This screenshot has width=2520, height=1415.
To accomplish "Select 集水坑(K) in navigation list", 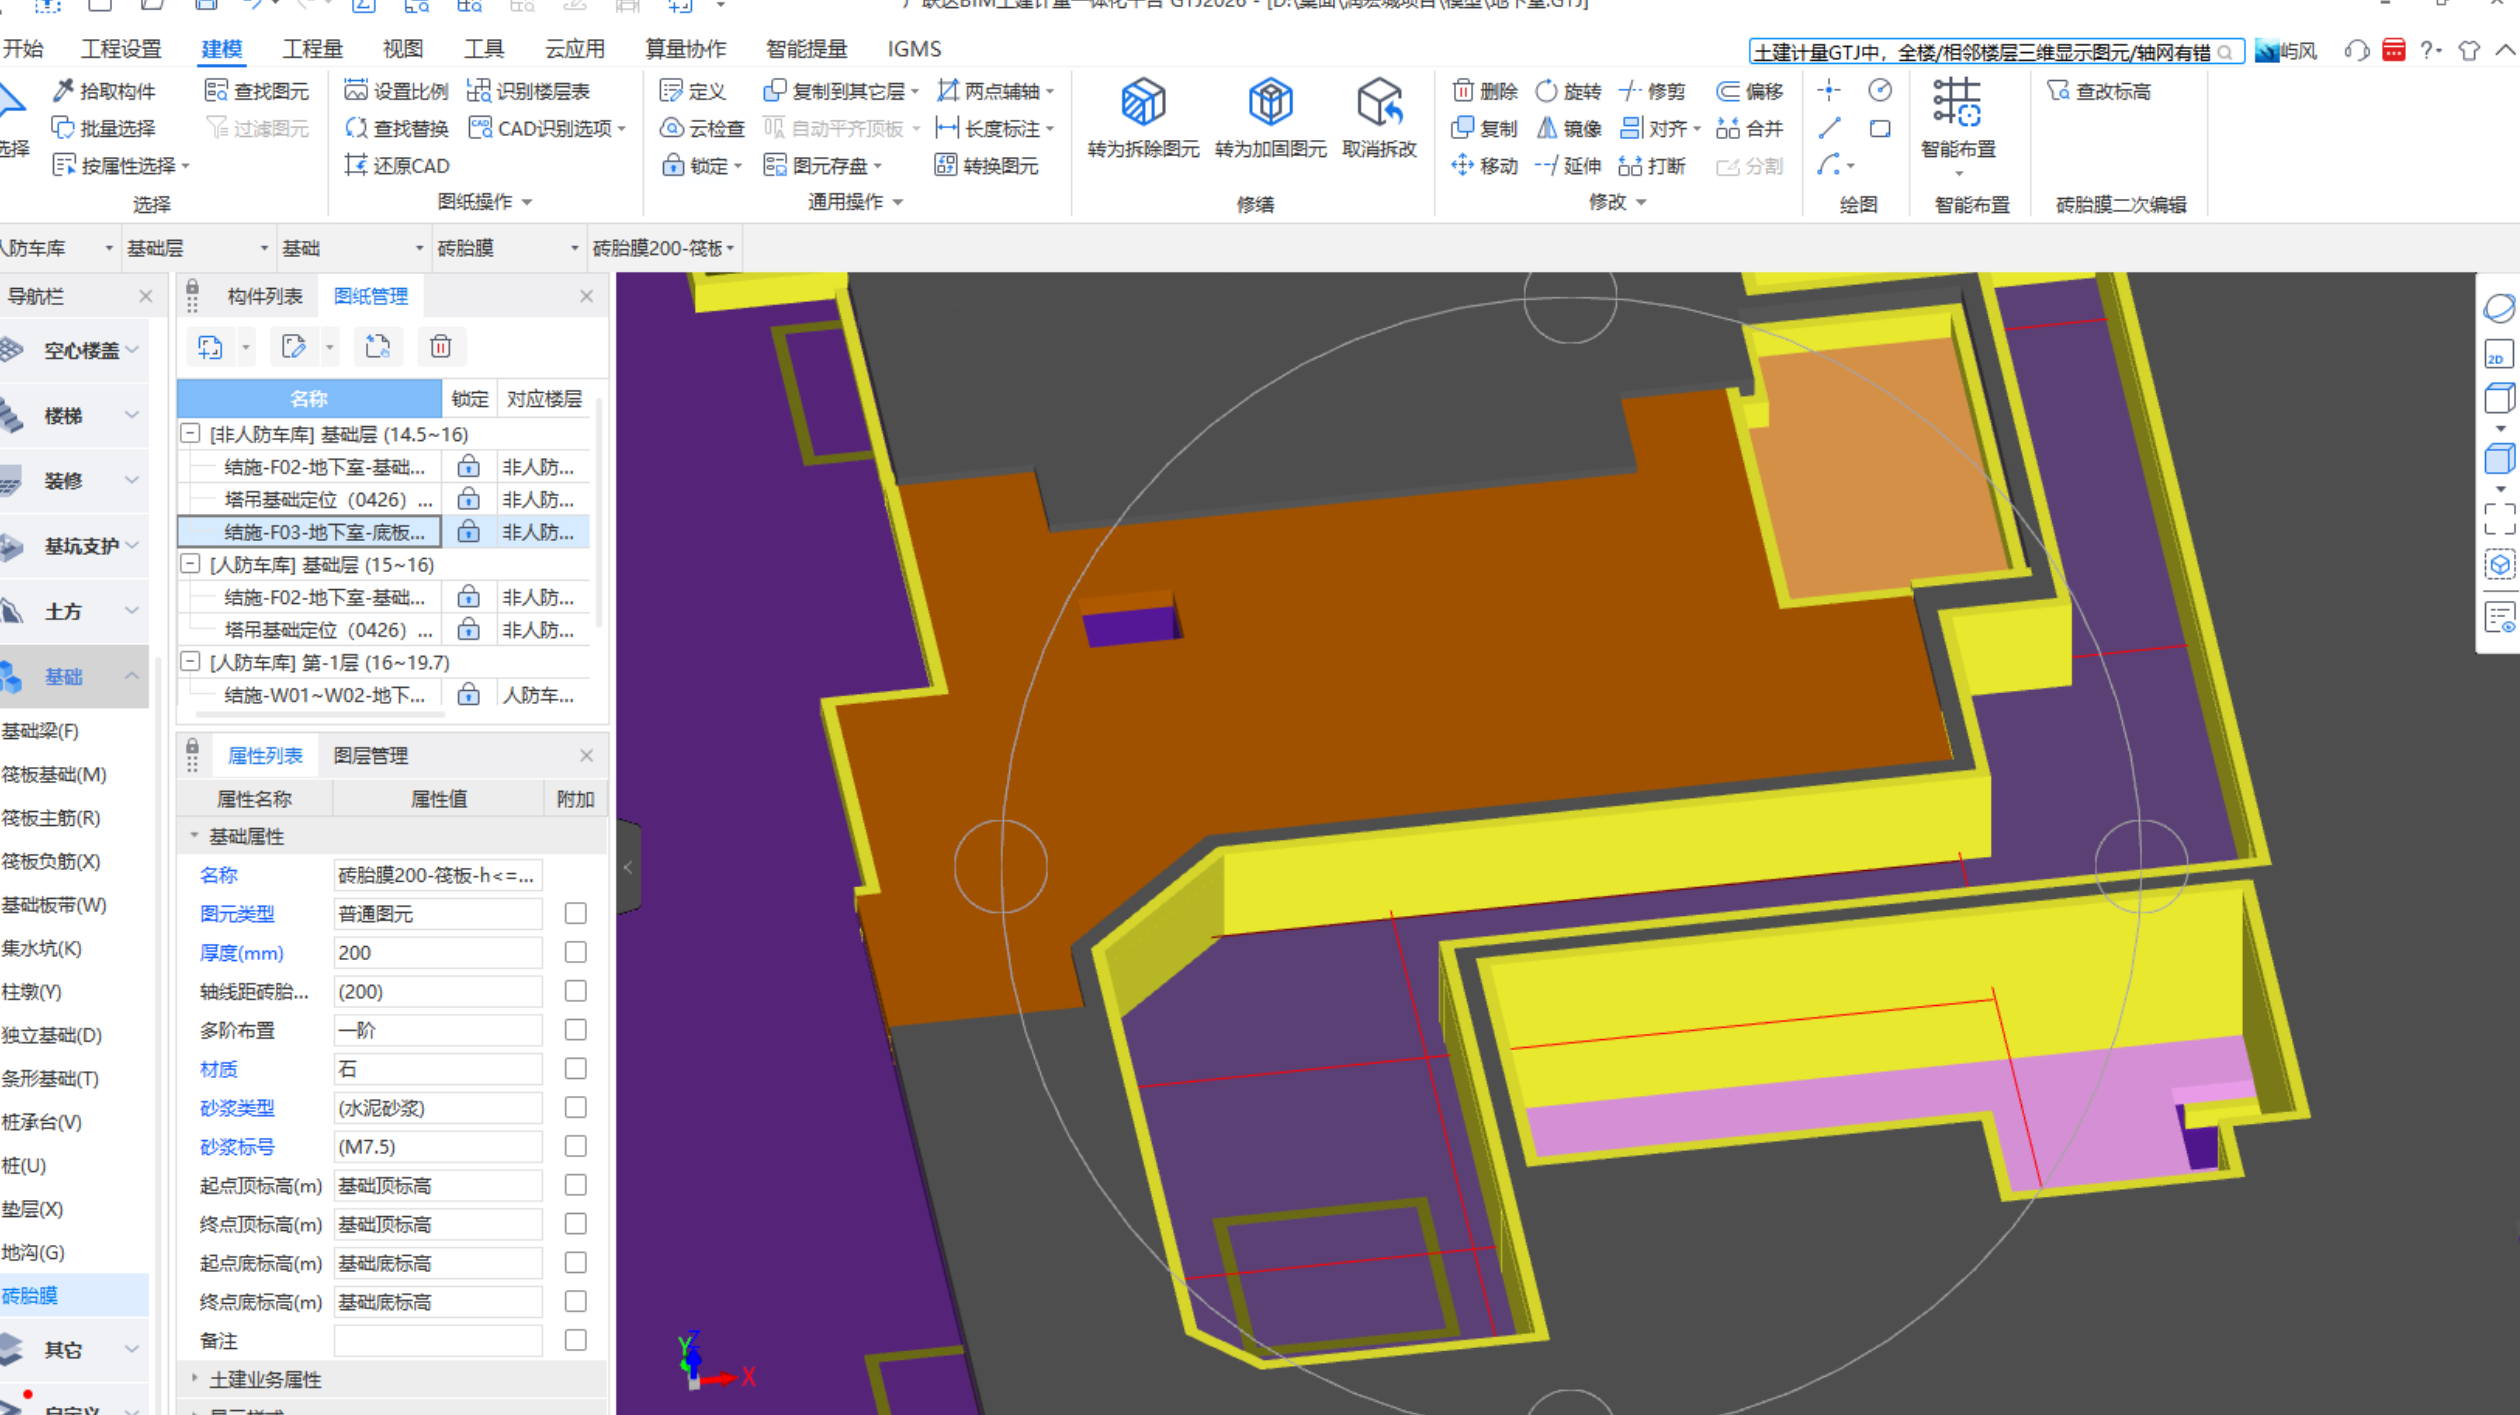I will coord(42,948).
